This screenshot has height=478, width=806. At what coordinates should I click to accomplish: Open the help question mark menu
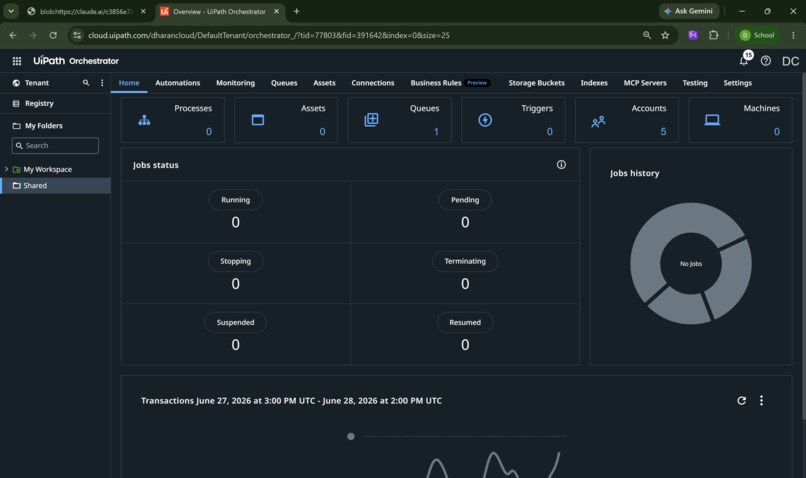click(x=765, y=61)
